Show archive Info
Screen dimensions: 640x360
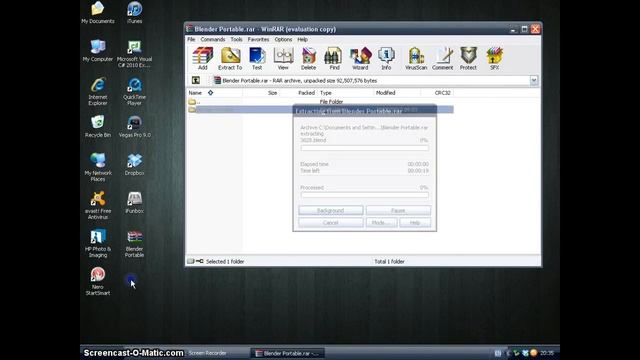pos(386,58)
